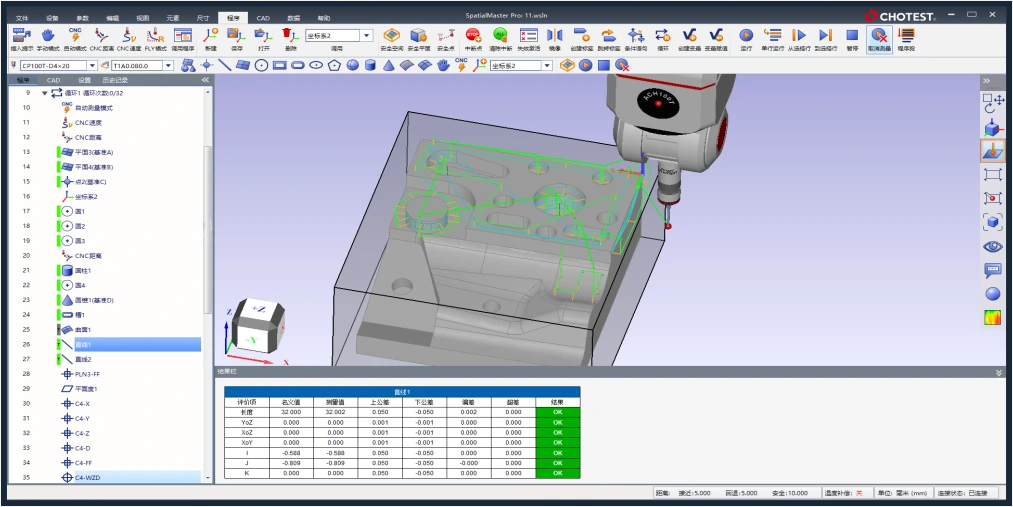Select the cone element tool in second toolbar
Viewport: 1013px width, 507px height.
coord(389,65)
